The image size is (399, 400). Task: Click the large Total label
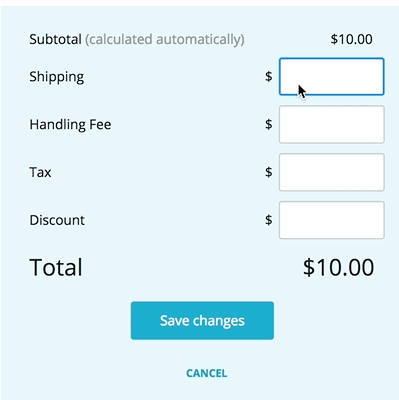coord(56,267)
